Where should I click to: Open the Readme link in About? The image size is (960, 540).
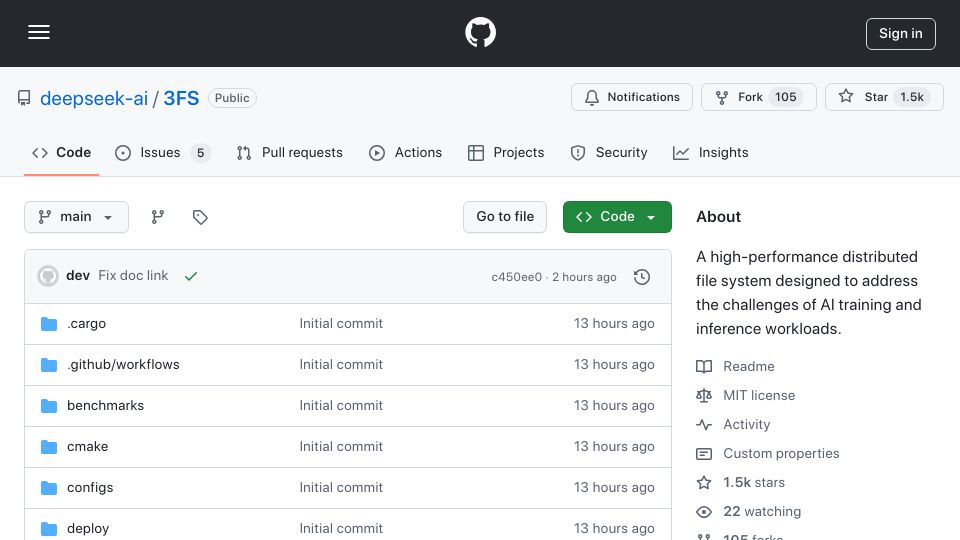pos(749,366)
